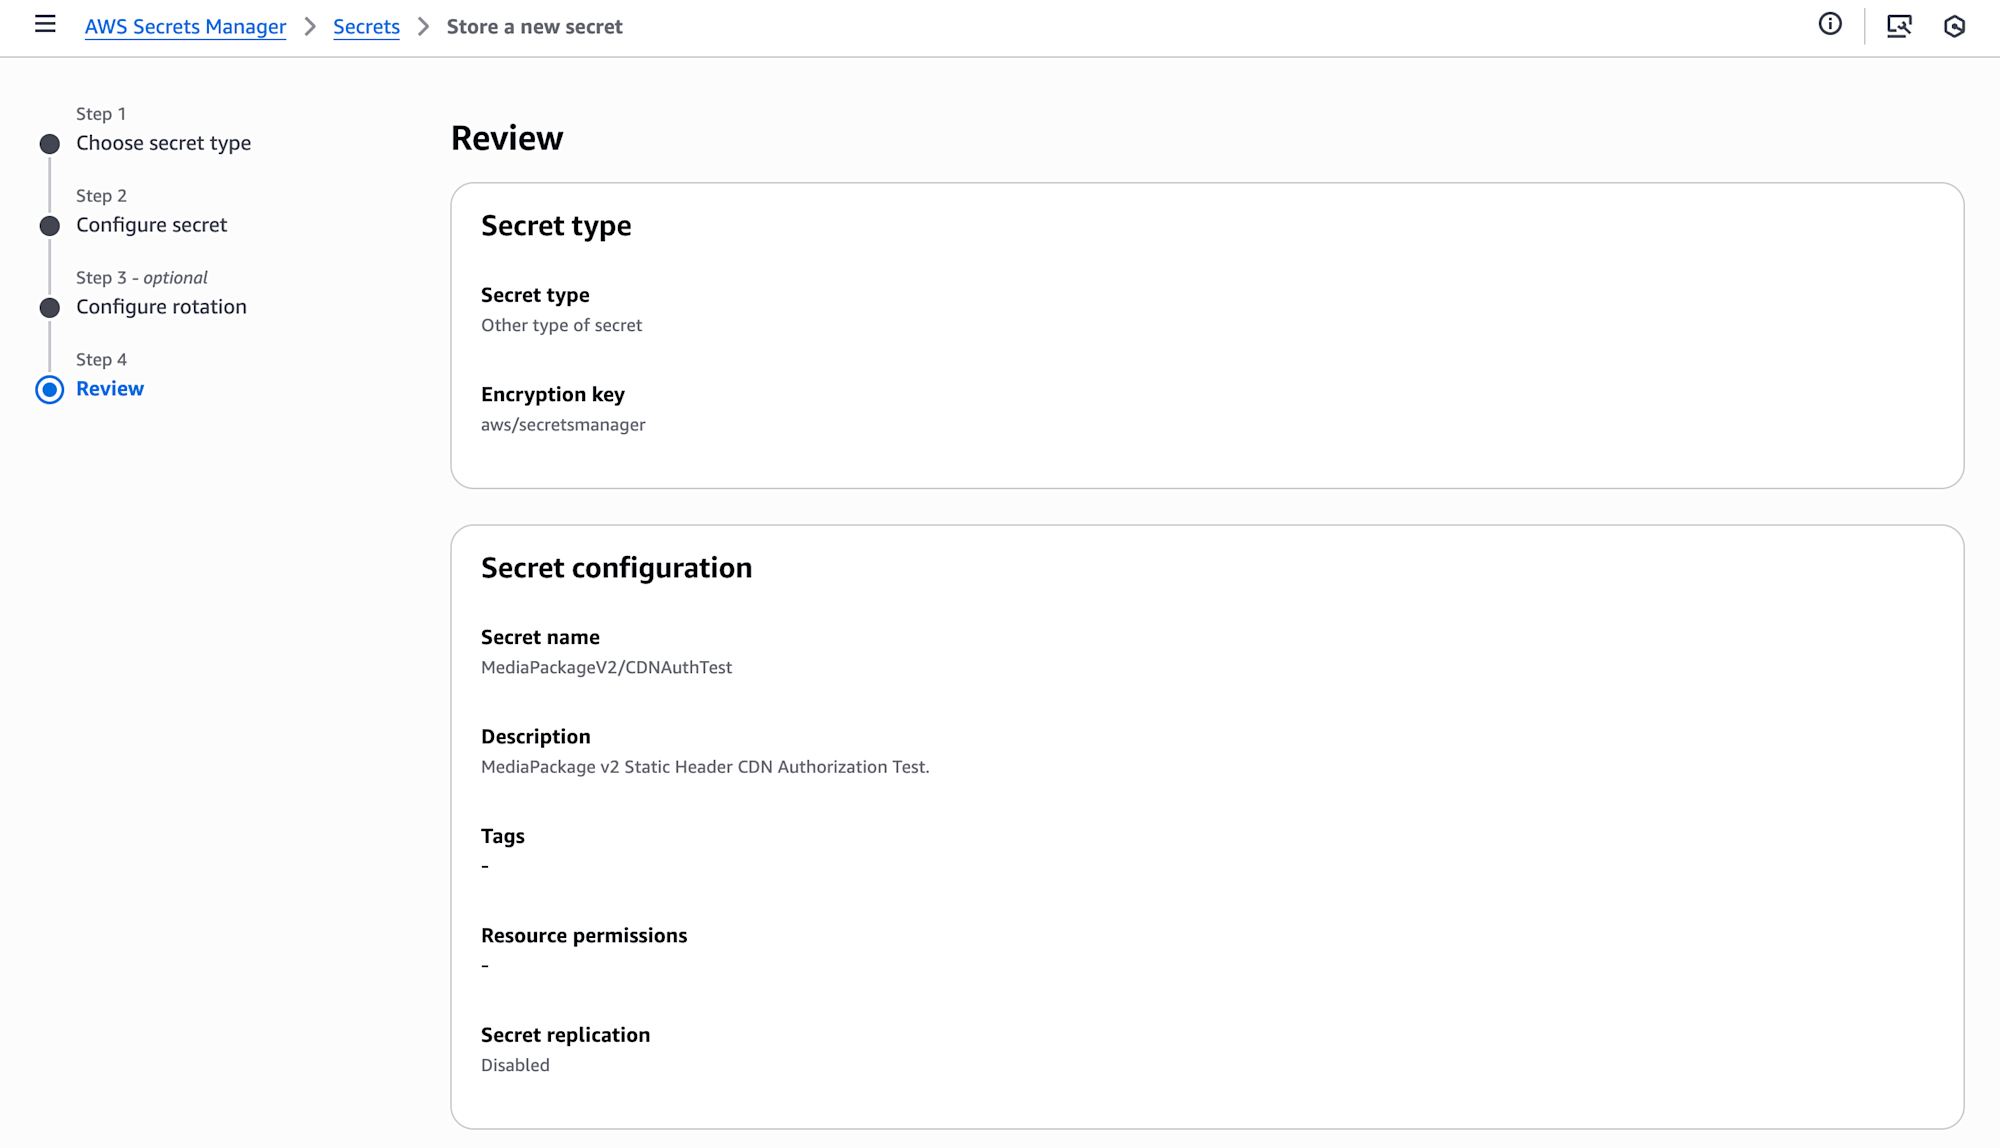Go to AWS Secrets Manager breadcrumb link

point(185,27)
